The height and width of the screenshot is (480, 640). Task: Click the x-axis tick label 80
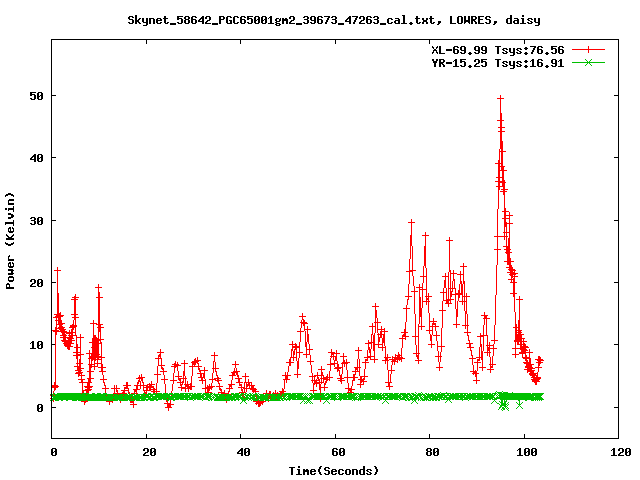pos(432,452)
